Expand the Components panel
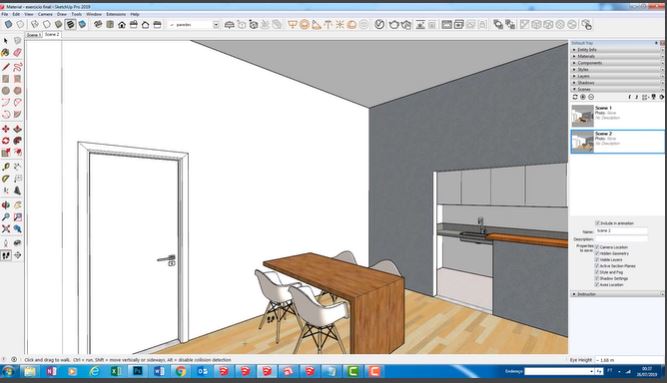The image size is (667, 383). pyautogui.click(x=617, y=63)
